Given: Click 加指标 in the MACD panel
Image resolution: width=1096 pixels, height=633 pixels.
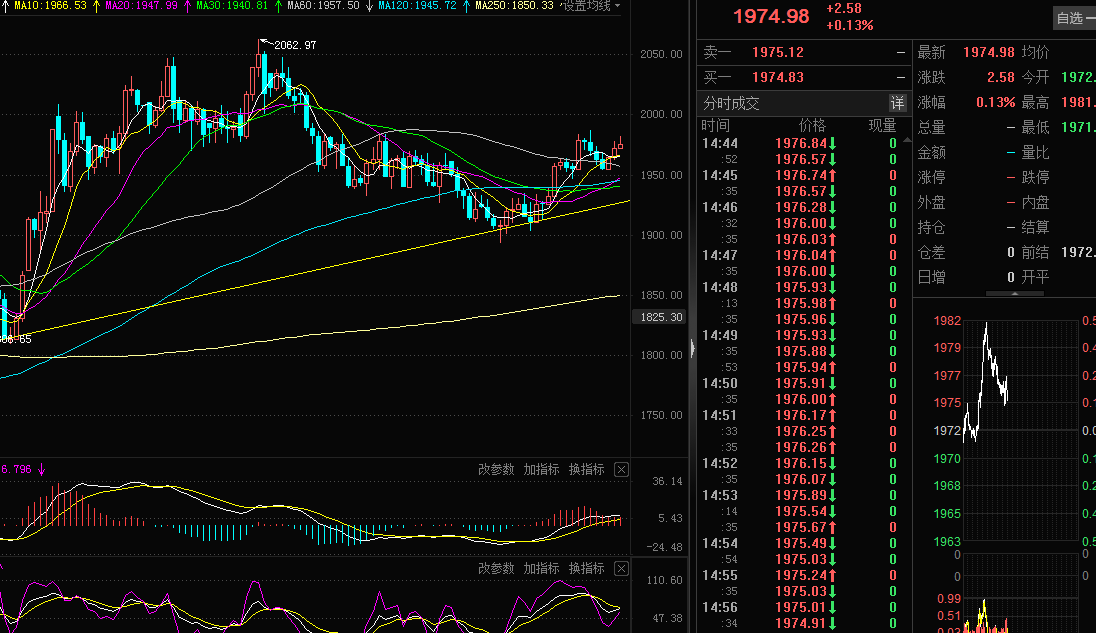Looking at the screenshot, I should coord(541,469).
